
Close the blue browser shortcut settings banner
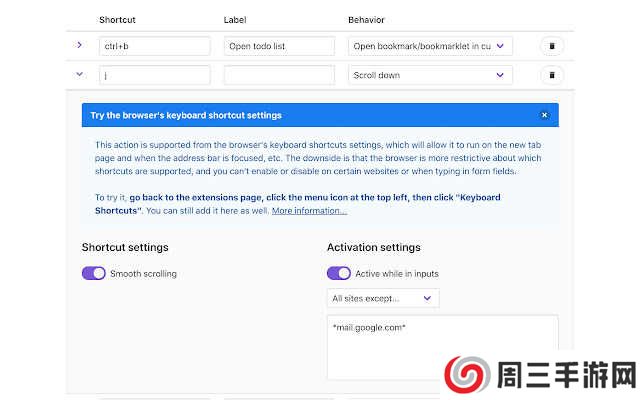coord(544,115)
